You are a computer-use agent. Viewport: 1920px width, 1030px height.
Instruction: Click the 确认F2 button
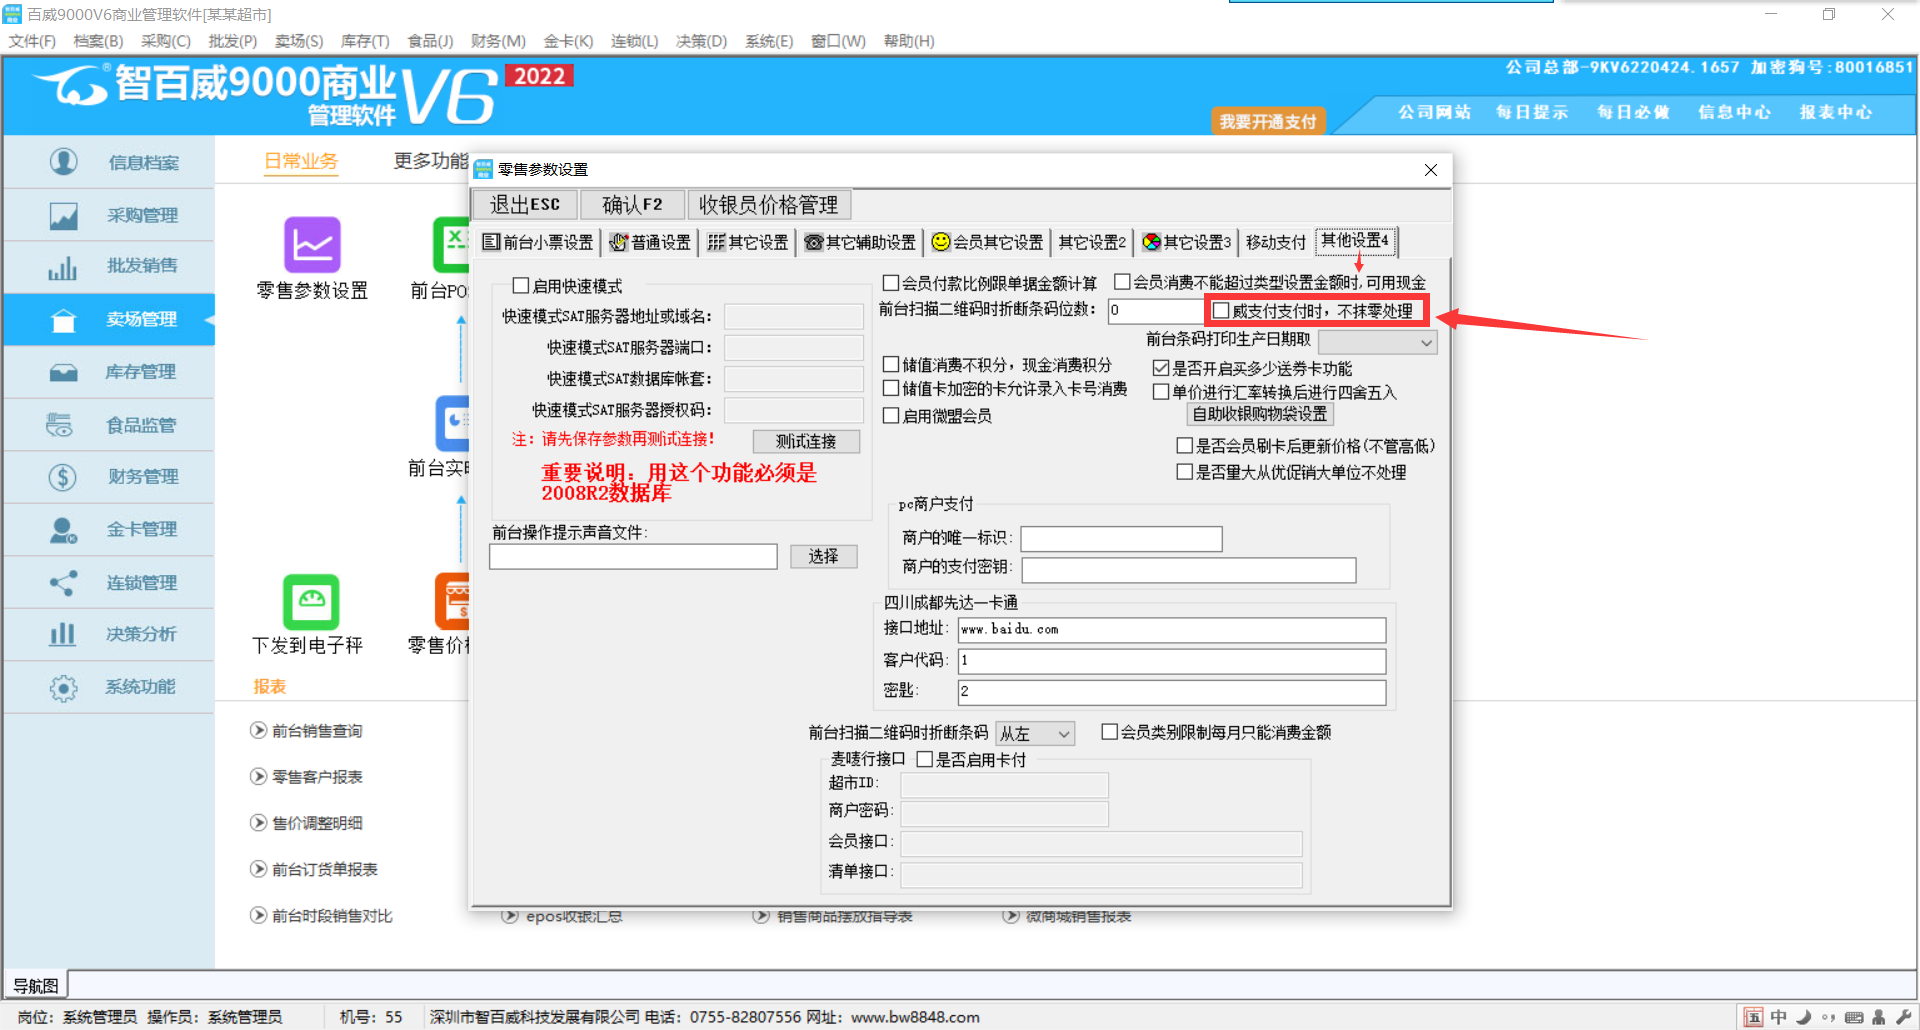(x=632, y=205)
